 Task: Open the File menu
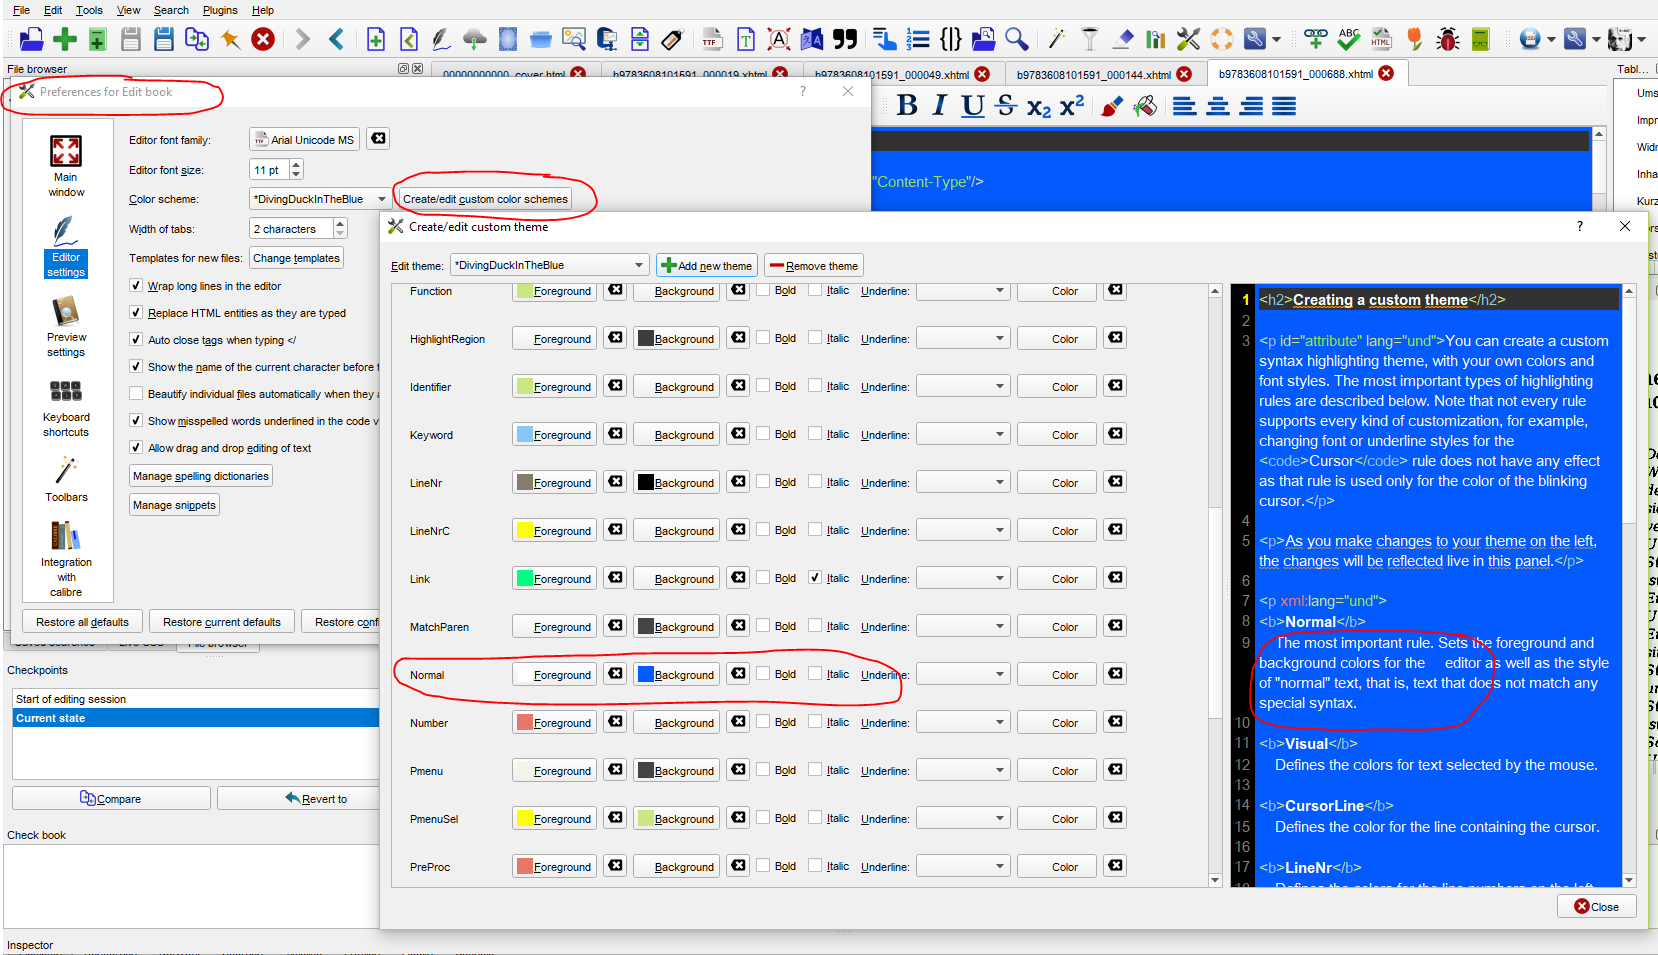[x=21, y=10]
